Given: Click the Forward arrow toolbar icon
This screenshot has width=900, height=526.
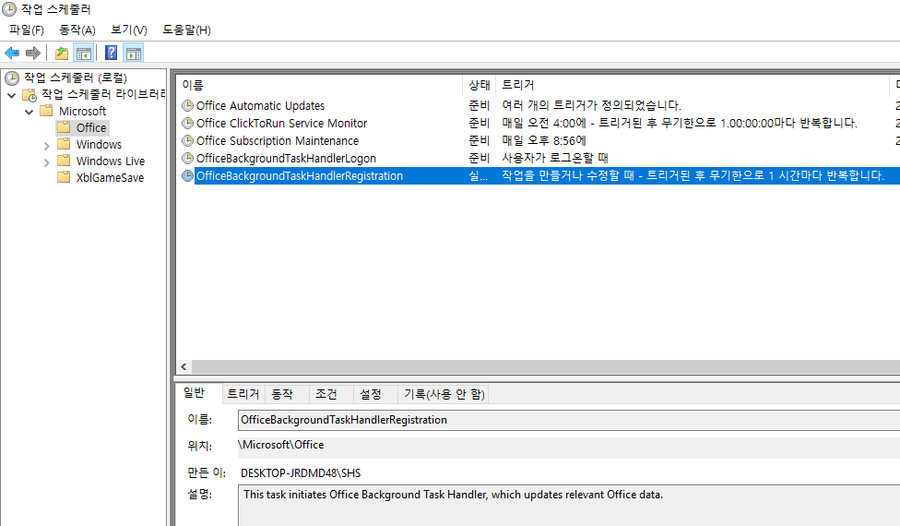Looking at the screenshot, I should pyautogui.click(x=33, y=53).
